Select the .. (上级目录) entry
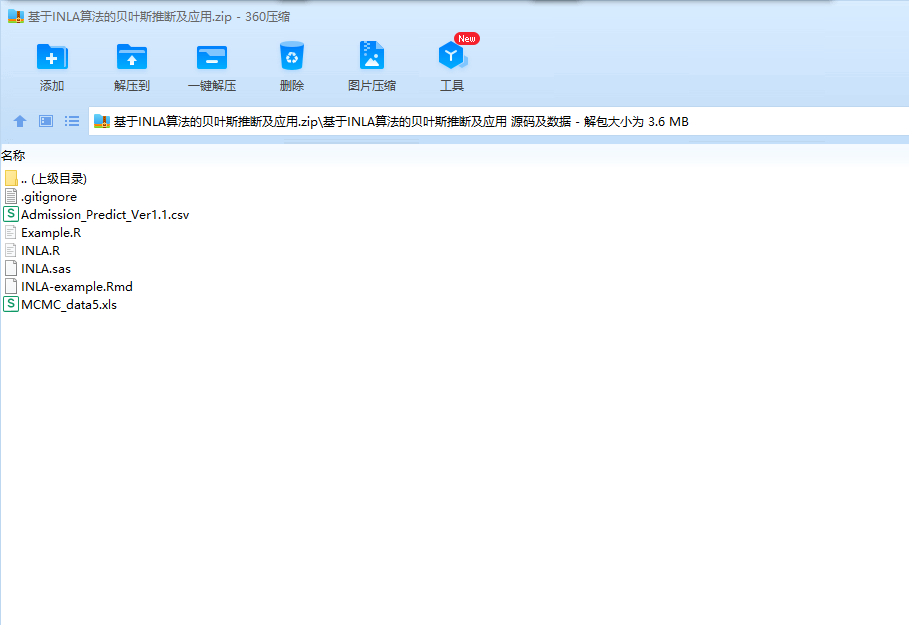Screen dimensions: 909x625 coord(54,179)
